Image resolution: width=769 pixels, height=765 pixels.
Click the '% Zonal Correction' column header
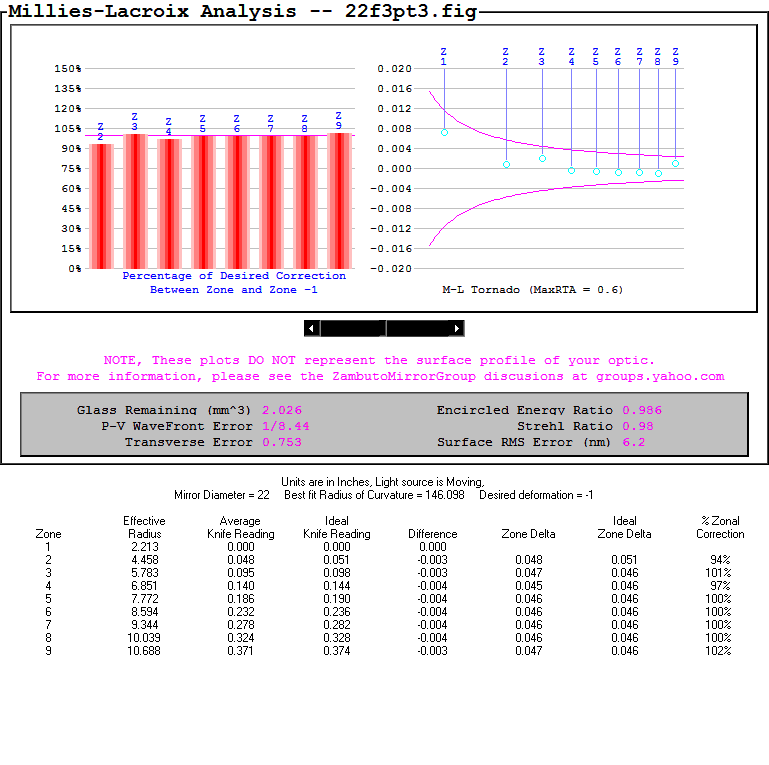(x=720, y=527)
